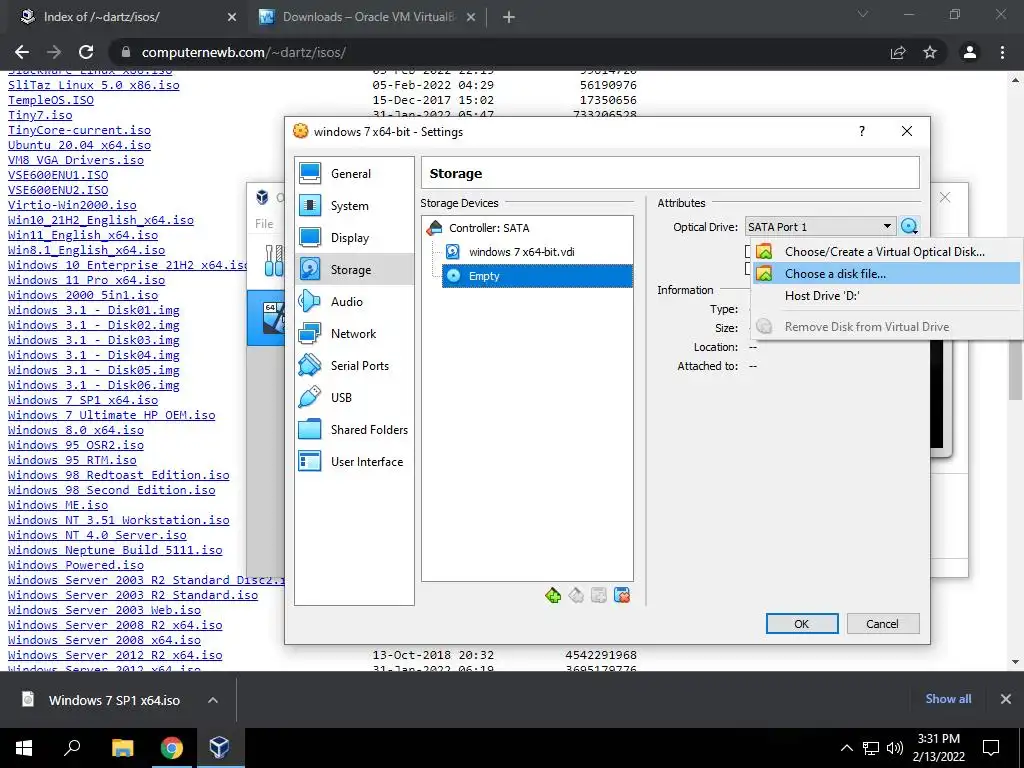
Task: Open Windows taskbar search
Action: click(72, 748)
